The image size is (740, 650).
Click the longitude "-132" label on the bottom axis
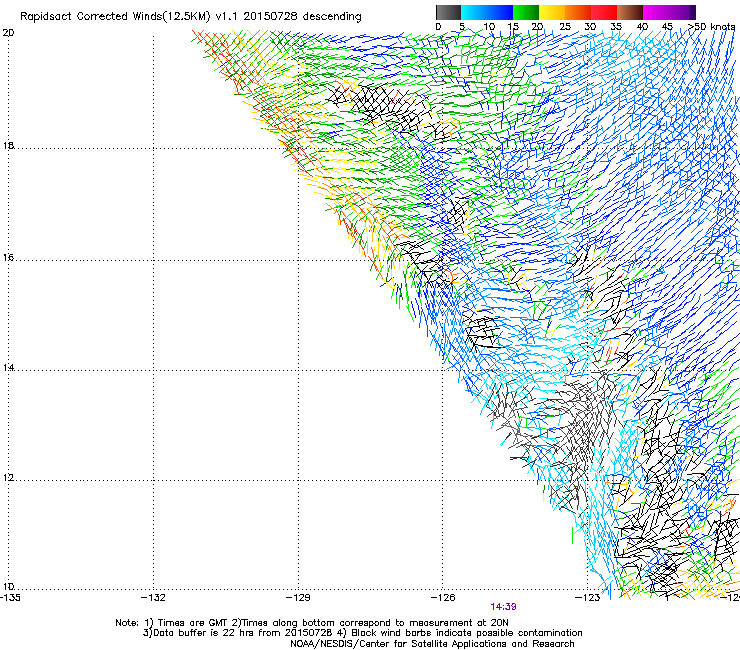153,598
